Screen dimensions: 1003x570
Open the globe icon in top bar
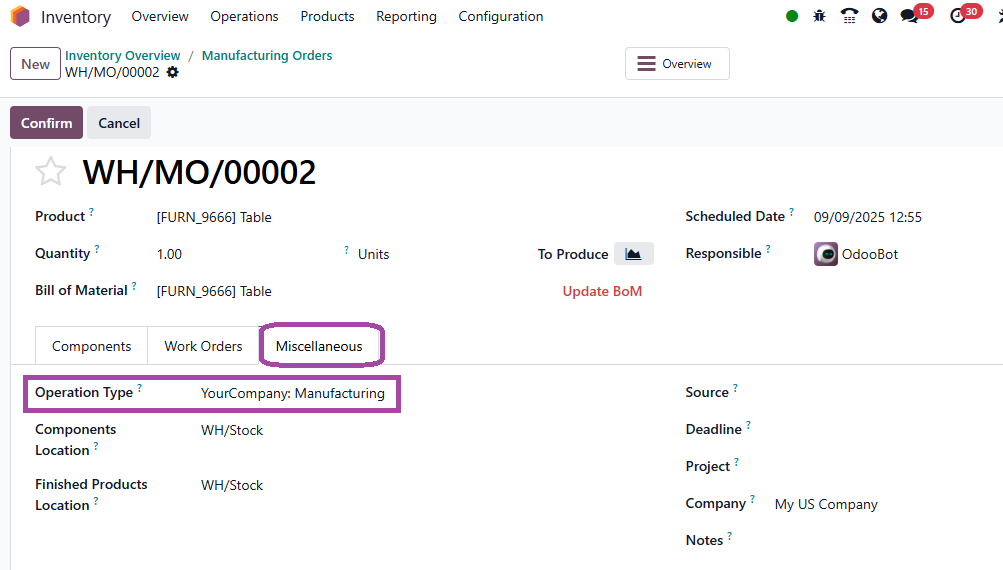pyautogui.click(x=880, y=16)
